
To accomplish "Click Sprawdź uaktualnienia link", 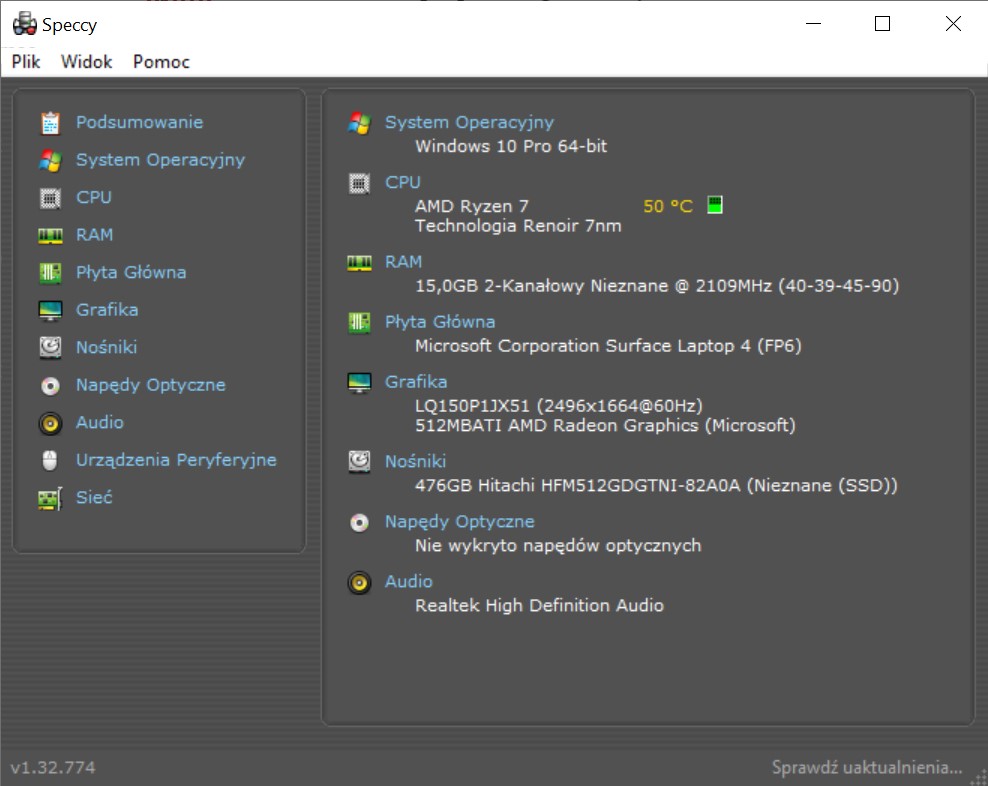I will (867, 767).
